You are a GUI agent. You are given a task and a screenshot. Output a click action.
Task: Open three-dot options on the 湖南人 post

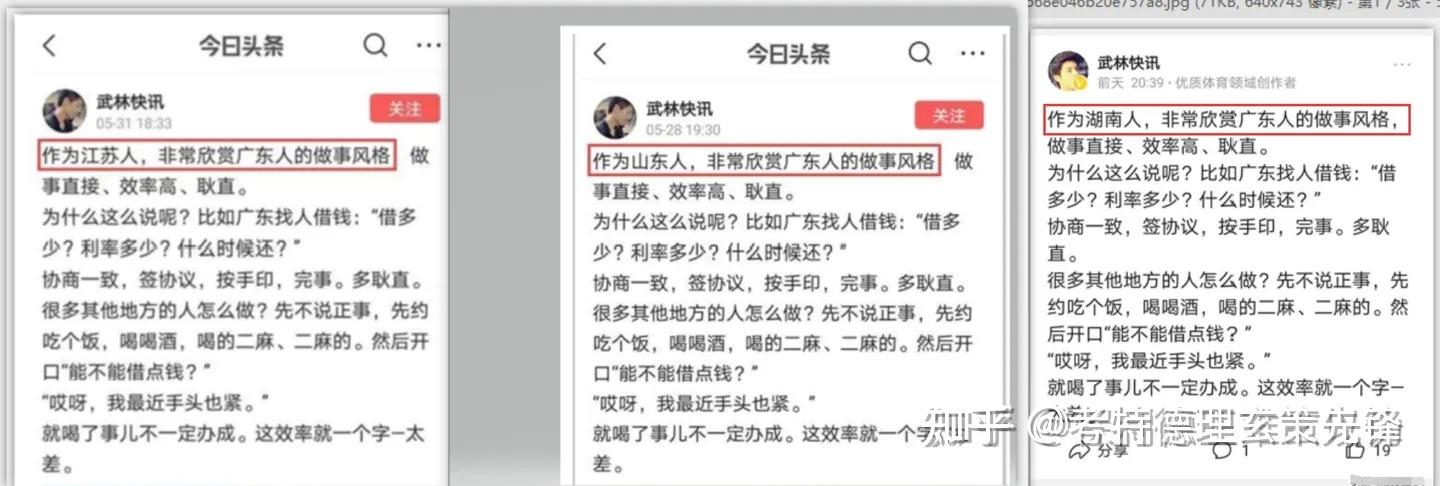point(1402,65)
